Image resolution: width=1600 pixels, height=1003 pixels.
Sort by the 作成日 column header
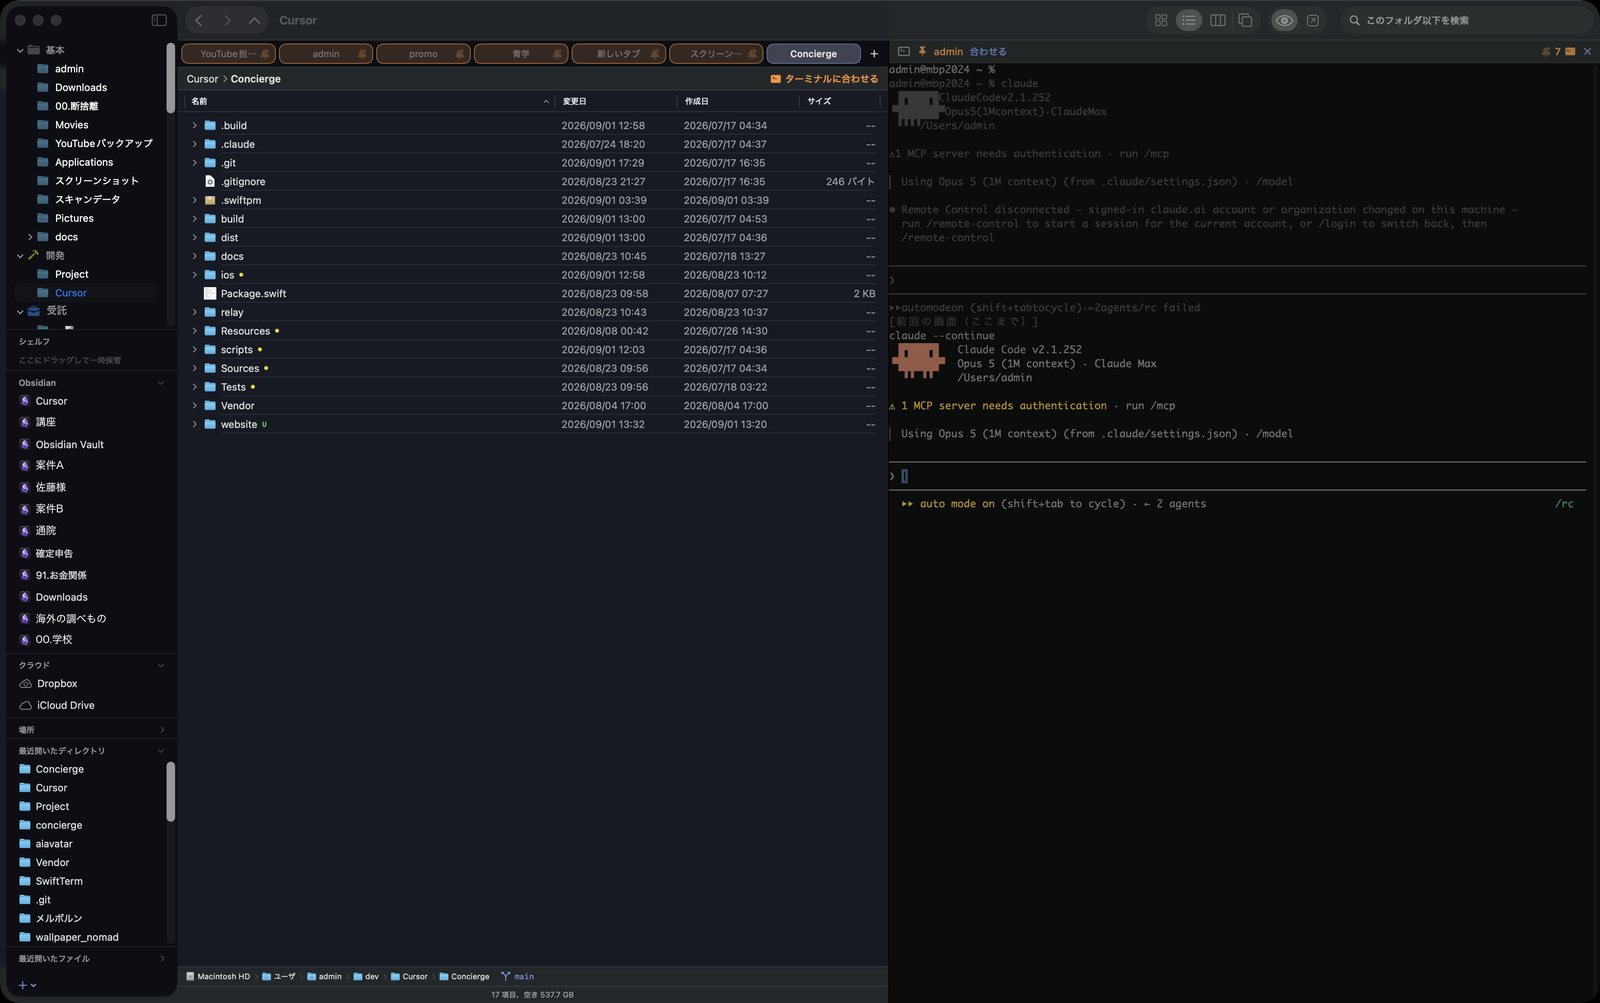pyautogui.click(x=738, y=101)
